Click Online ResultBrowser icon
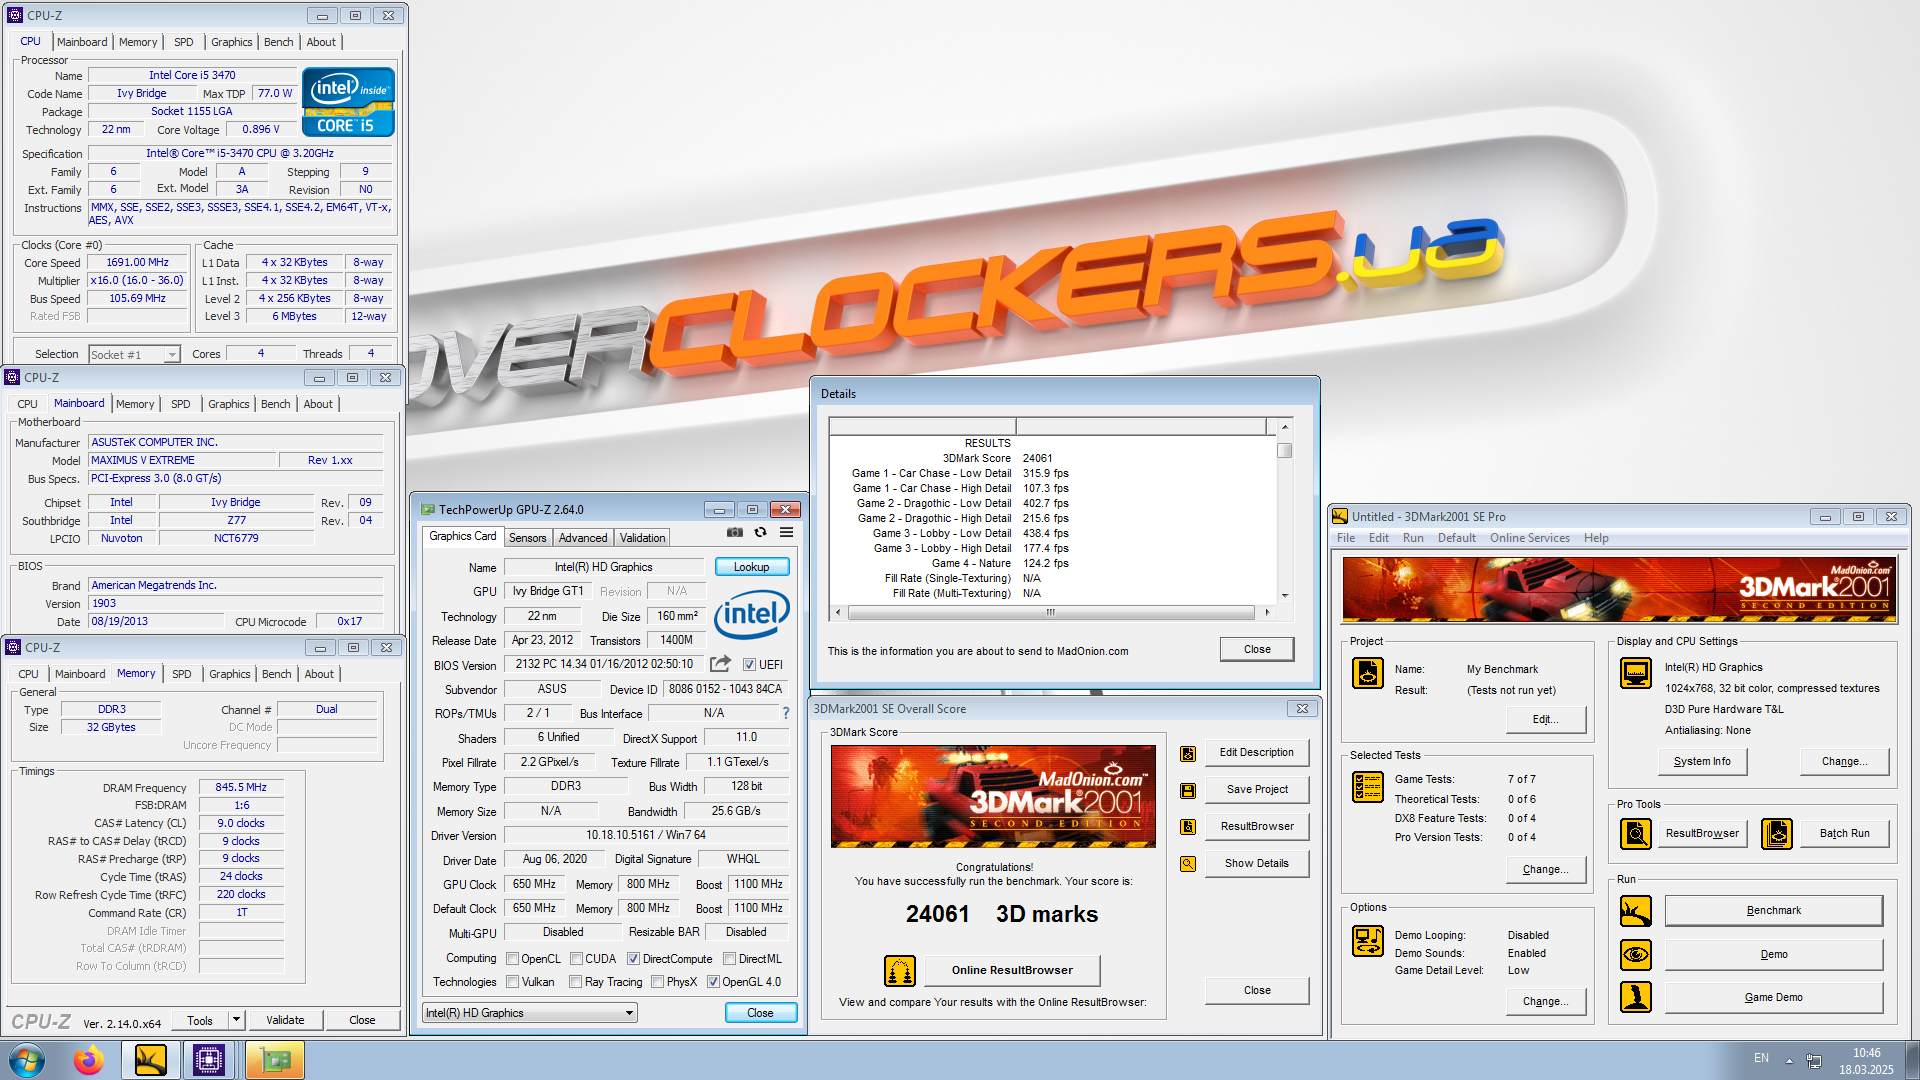The width and height of the screenshot is (1920, 1080). 900,970
